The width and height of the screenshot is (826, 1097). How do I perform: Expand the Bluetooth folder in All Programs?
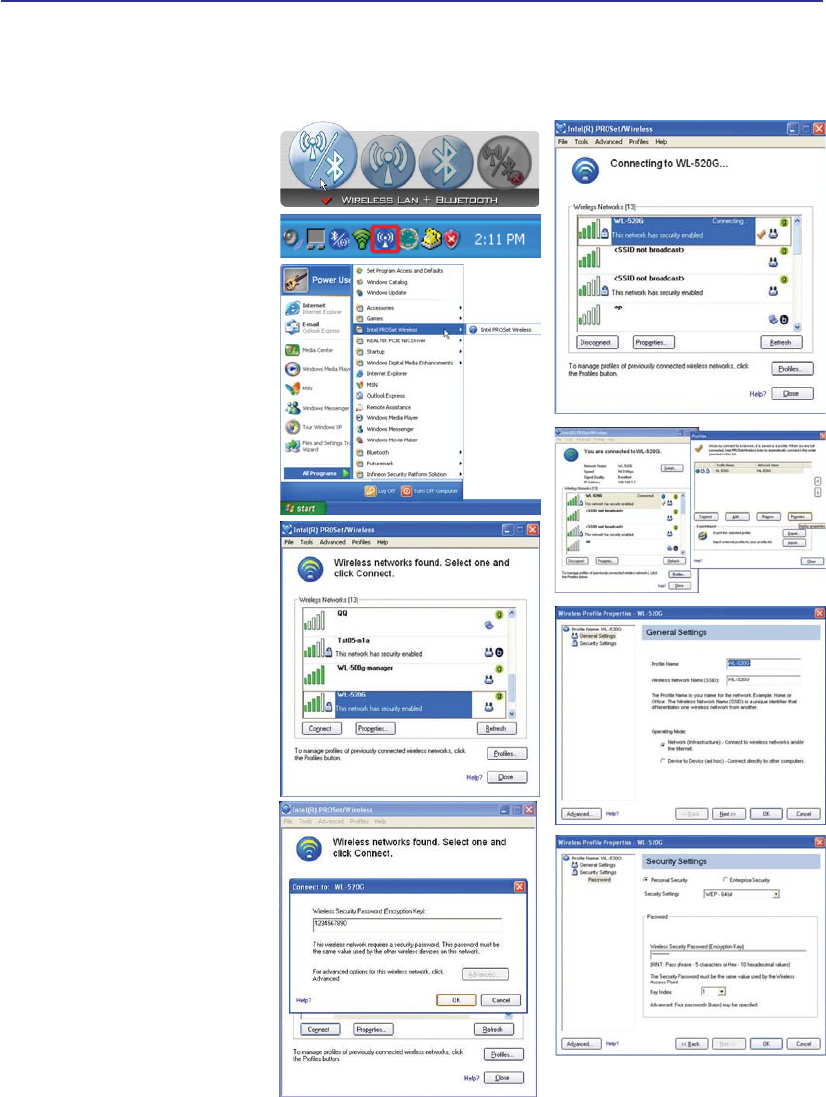point(408,453)
